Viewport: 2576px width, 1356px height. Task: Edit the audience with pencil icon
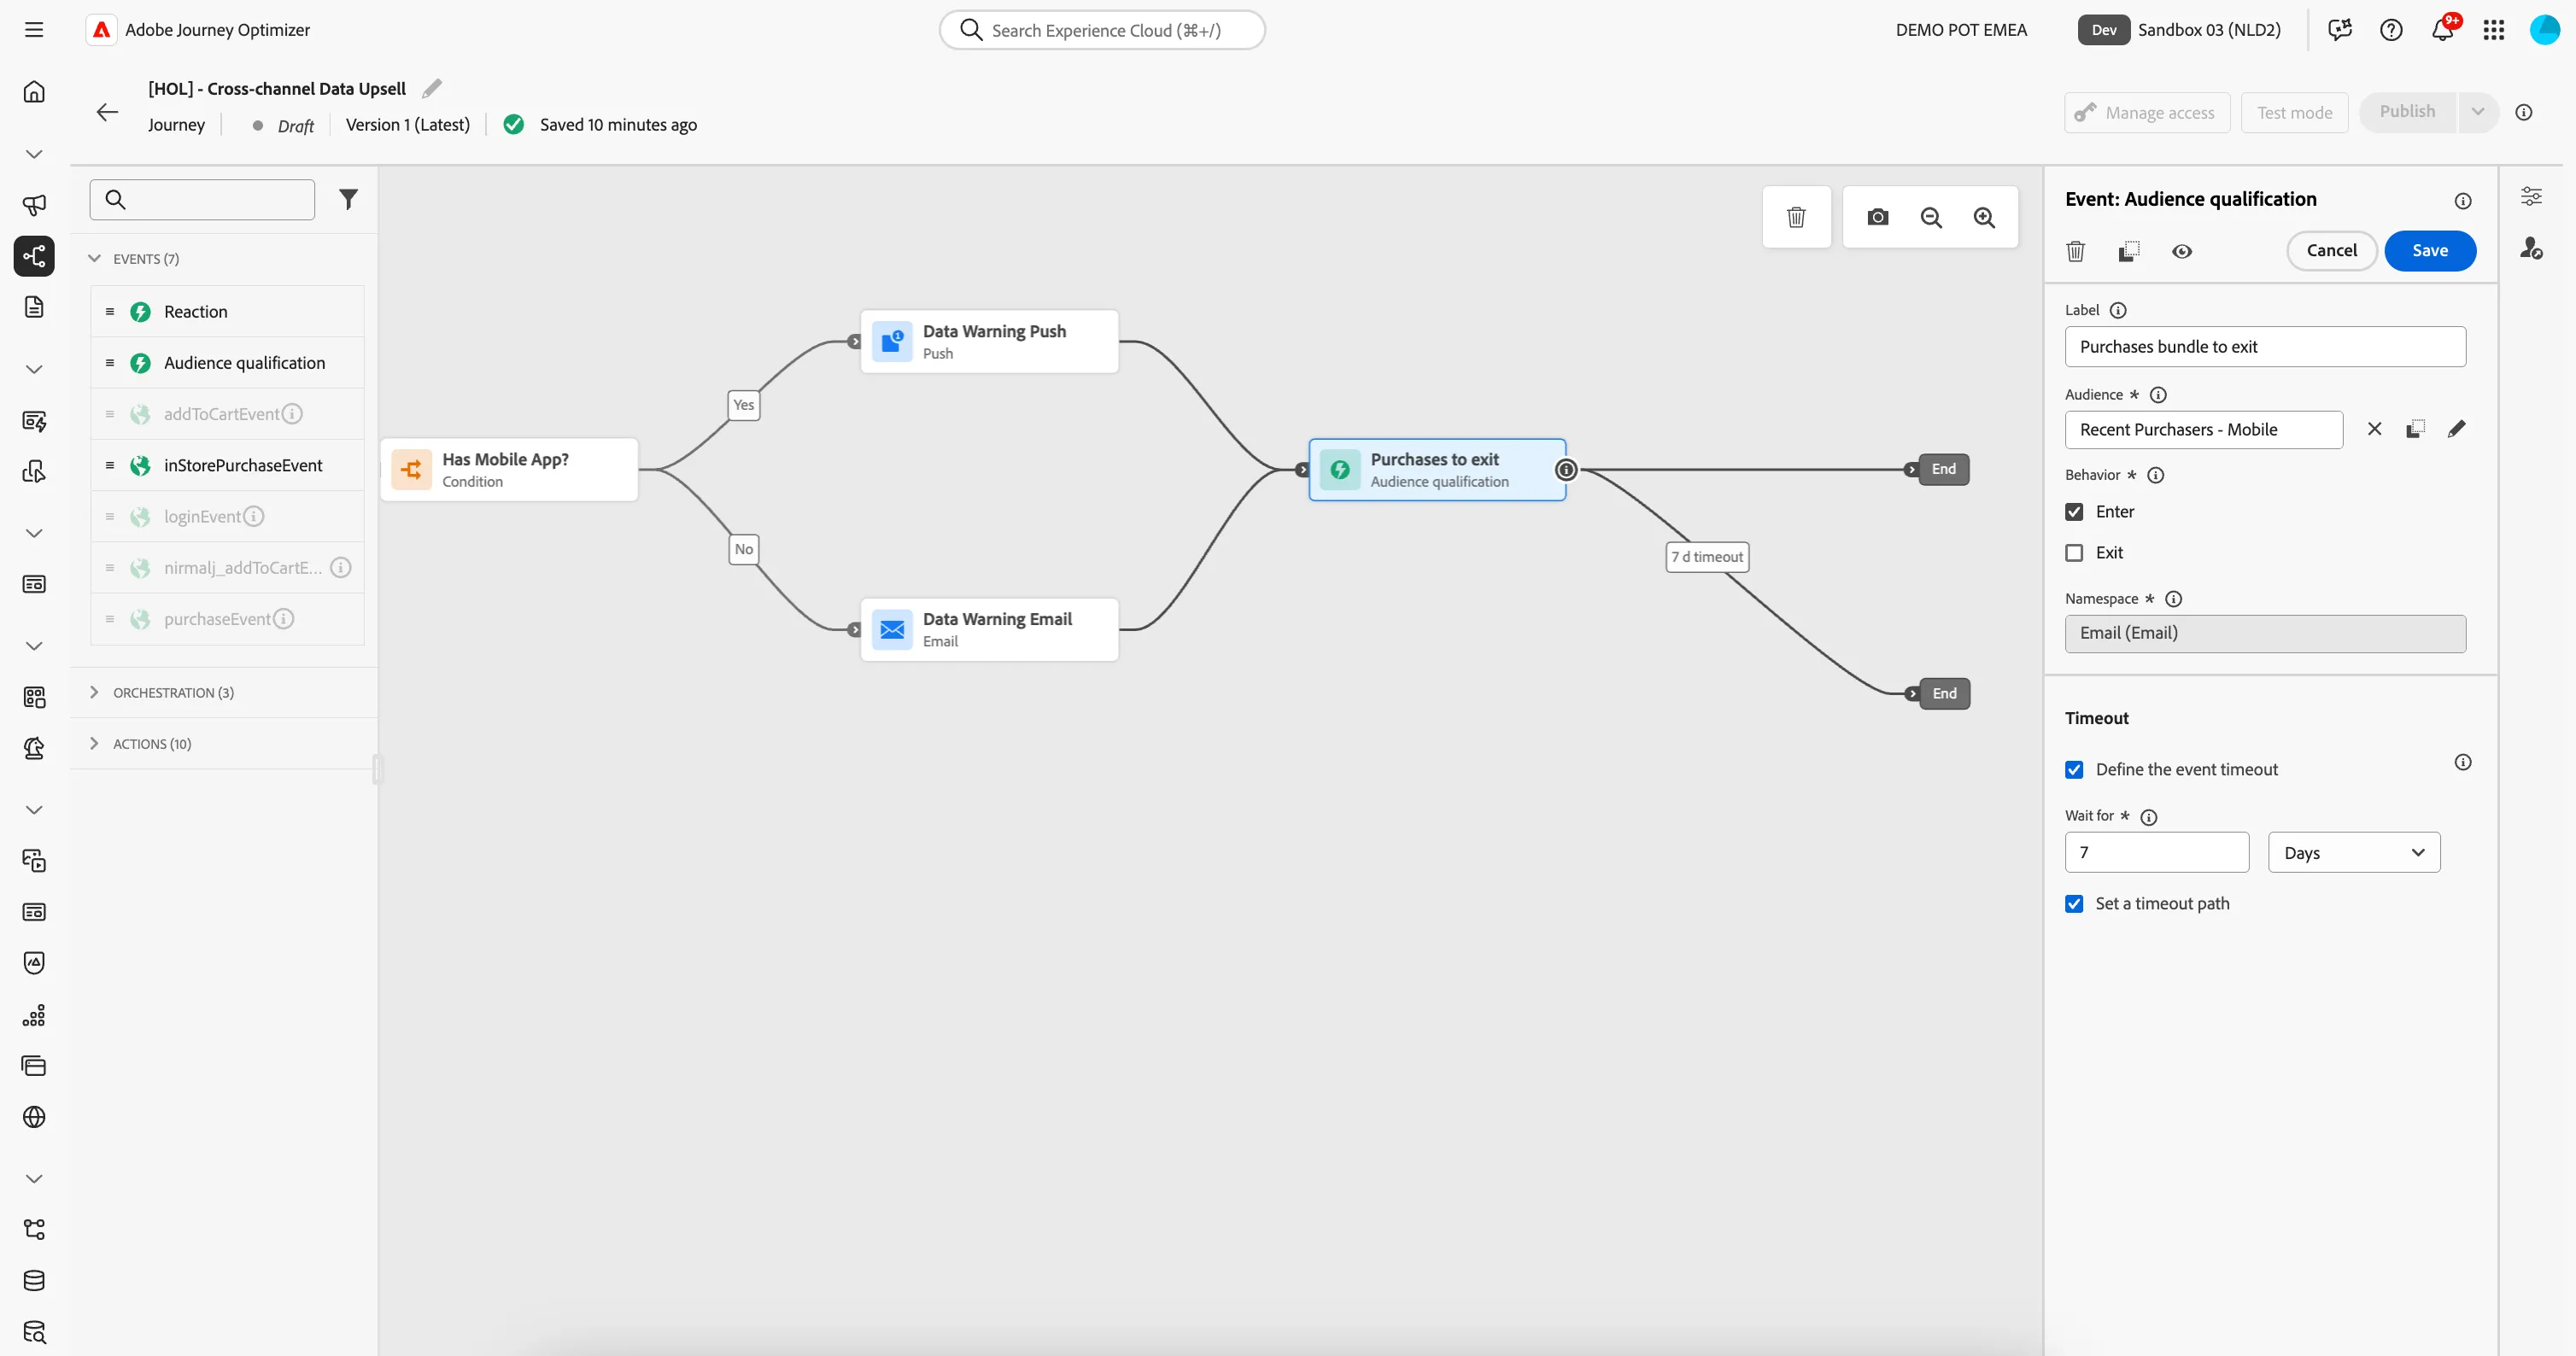[x=2456, y=429]
